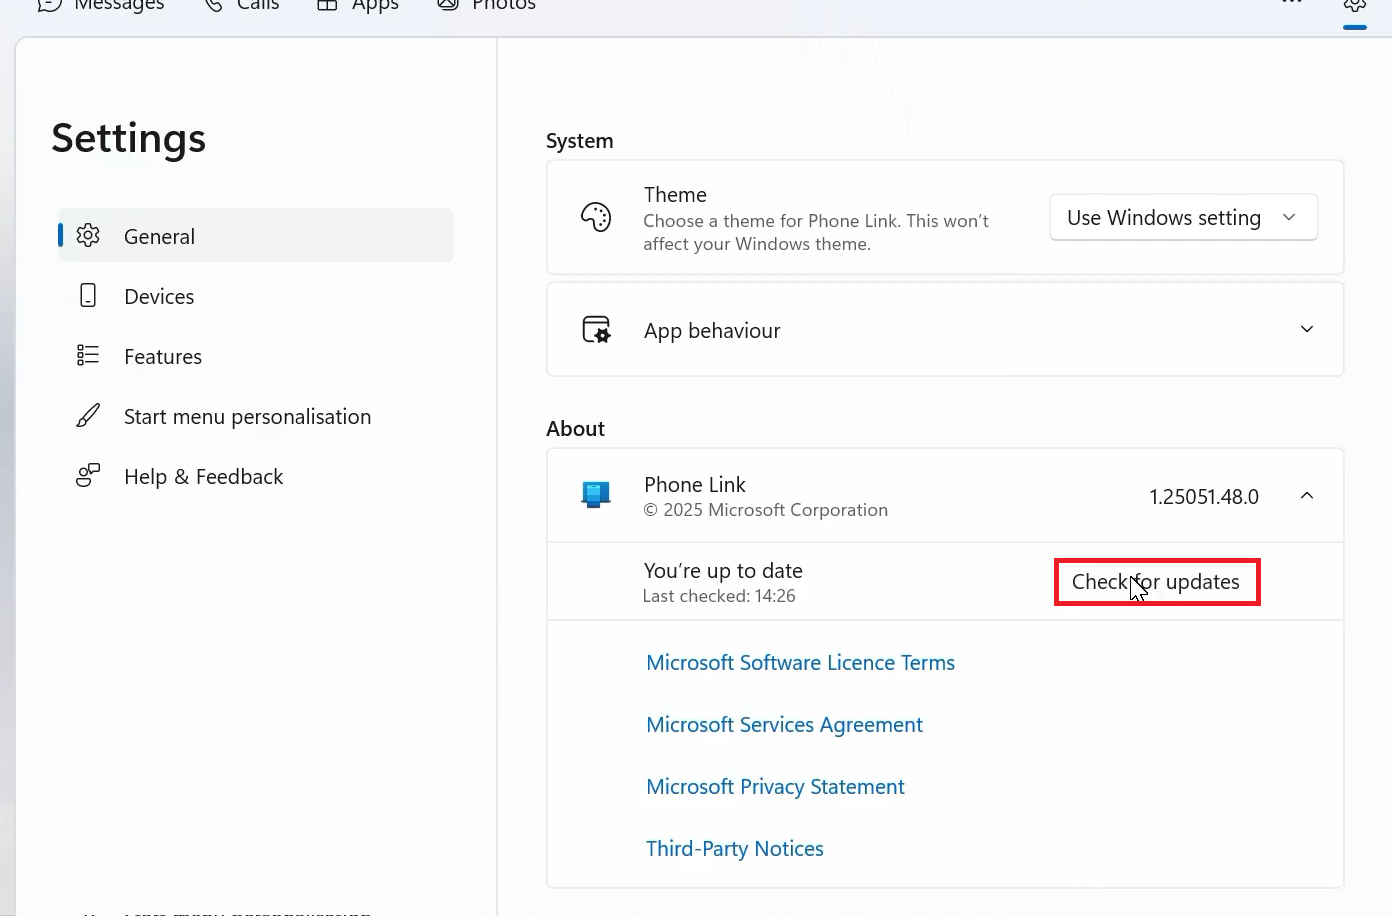
Task: Open the General settings section
Action: [x=256, y=236]
